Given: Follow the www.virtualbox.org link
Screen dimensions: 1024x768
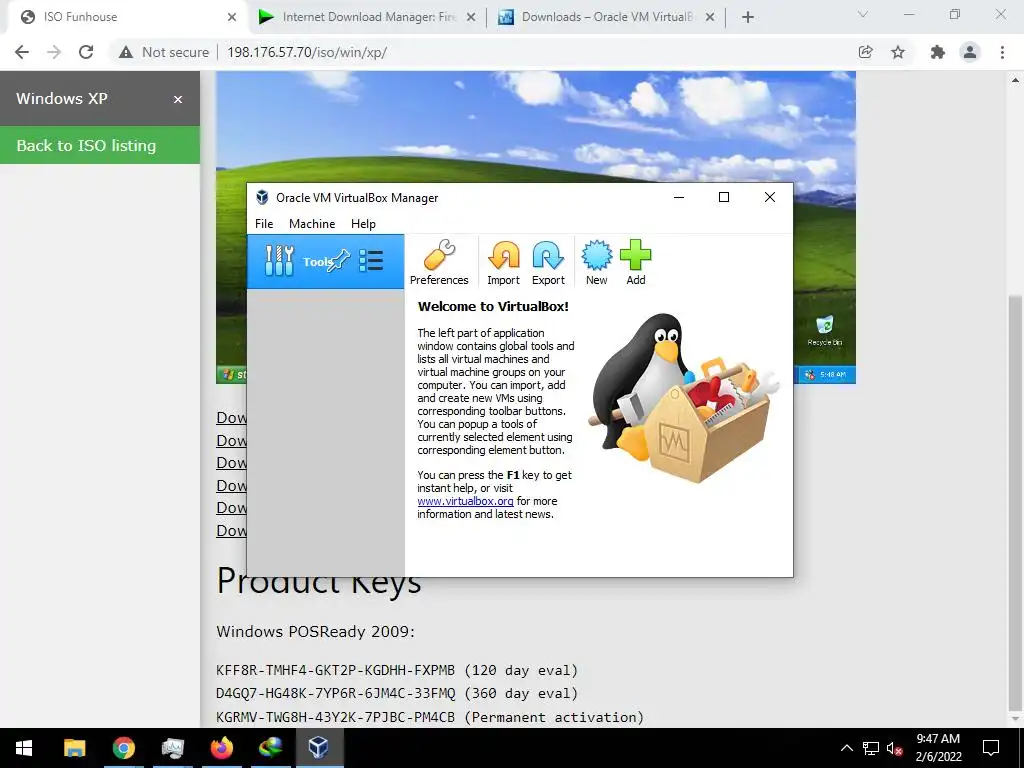Looking at the screenshot, I should 466,501.
